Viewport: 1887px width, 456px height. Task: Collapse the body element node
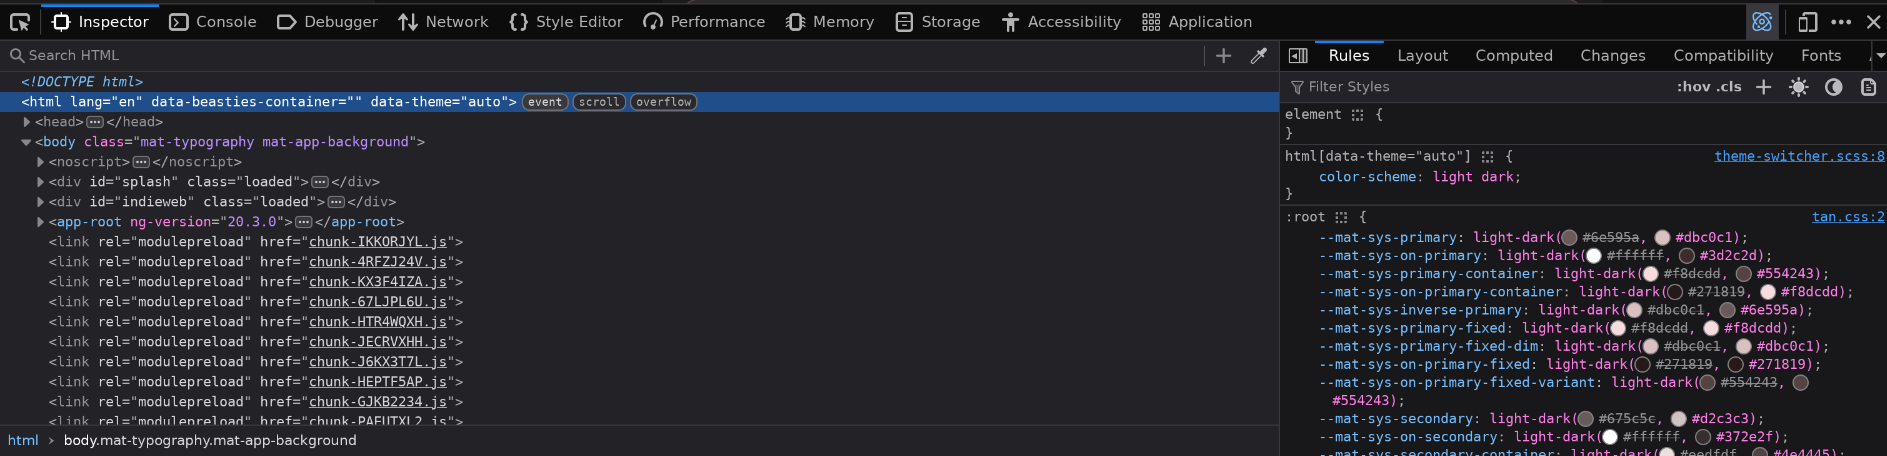coord(27,142)
